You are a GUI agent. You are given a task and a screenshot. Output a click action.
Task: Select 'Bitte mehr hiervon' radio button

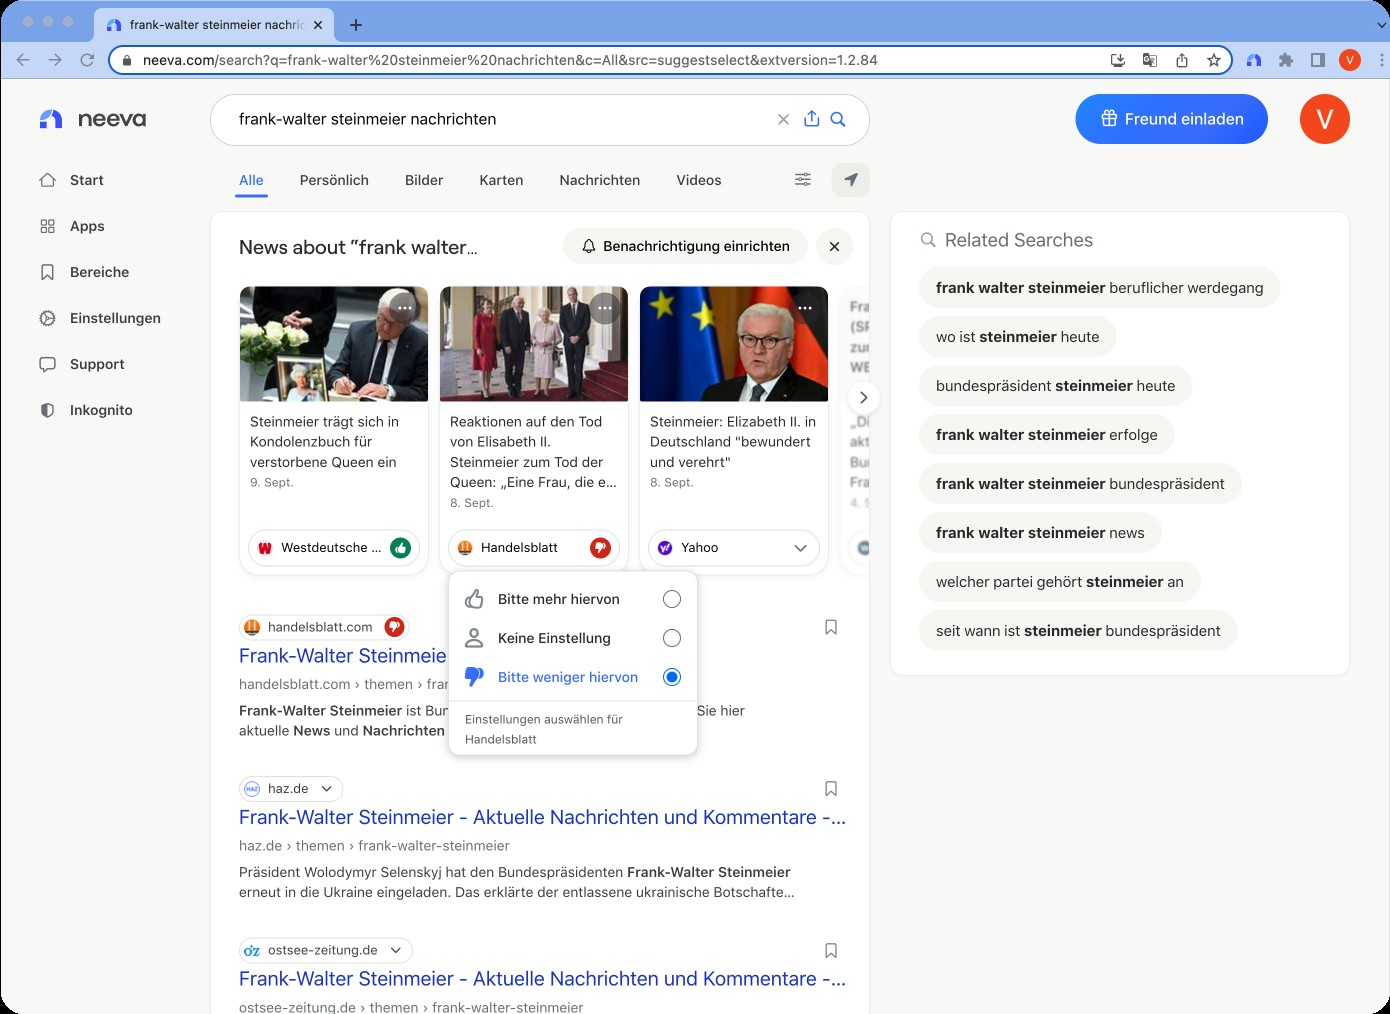click(672, 599)
